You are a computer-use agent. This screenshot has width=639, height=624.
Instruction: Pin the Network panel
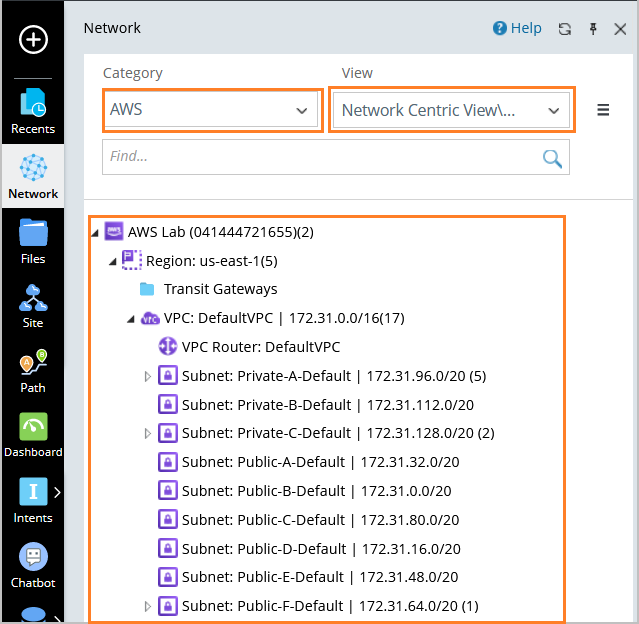593,29
